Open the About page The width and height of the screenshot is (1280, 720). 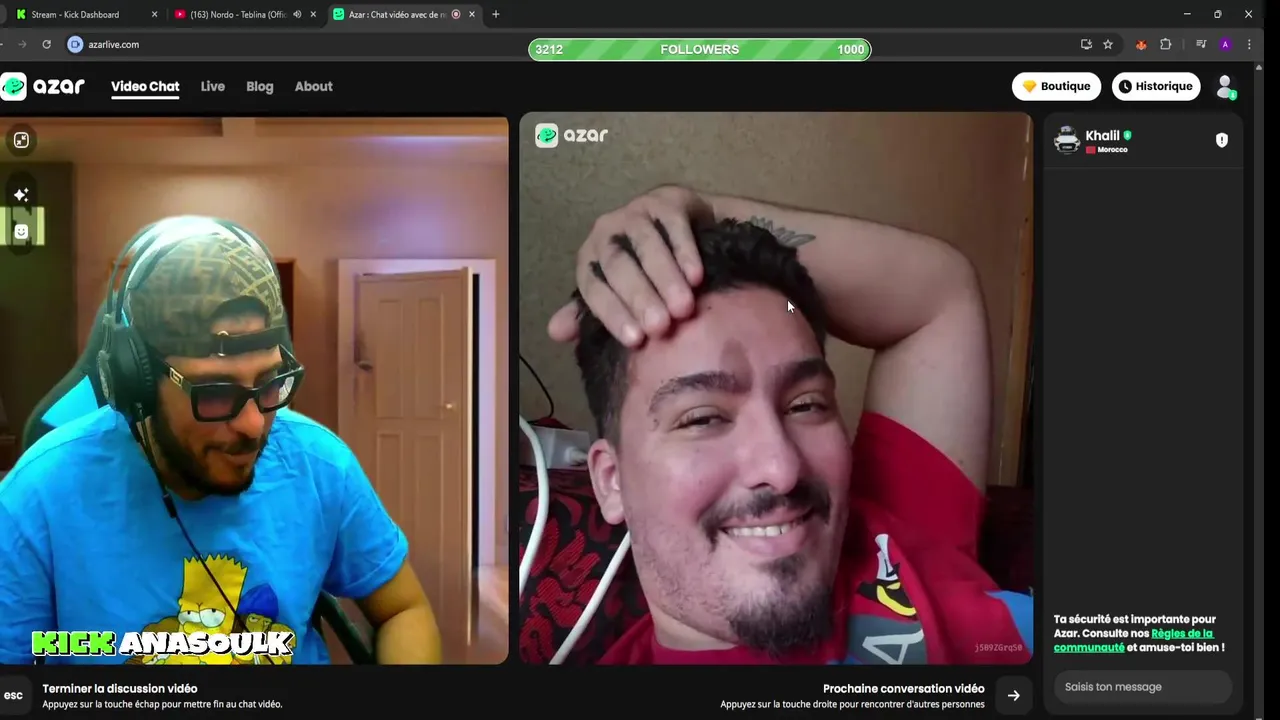point(313,87)
